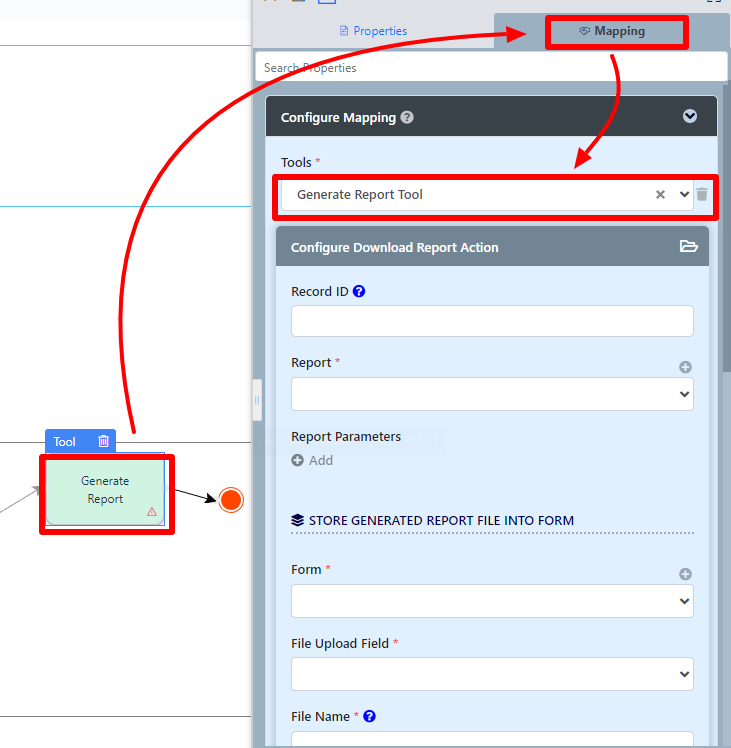The width and height of the screenshot is (731, 748).
Task: Click the Search Properties field
Action: click(x=491, y=68)
